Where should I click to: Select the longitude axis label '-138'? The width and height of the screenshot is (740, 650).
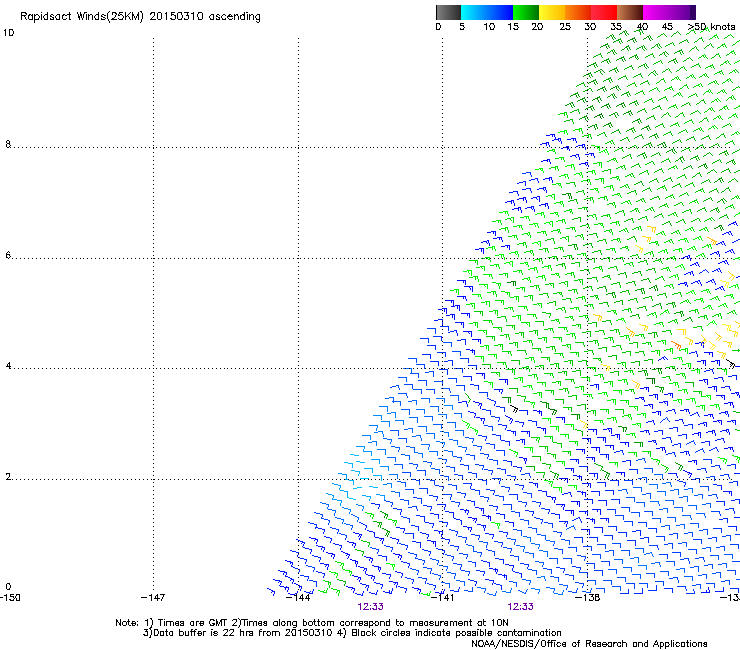click(x=588, y=598)
